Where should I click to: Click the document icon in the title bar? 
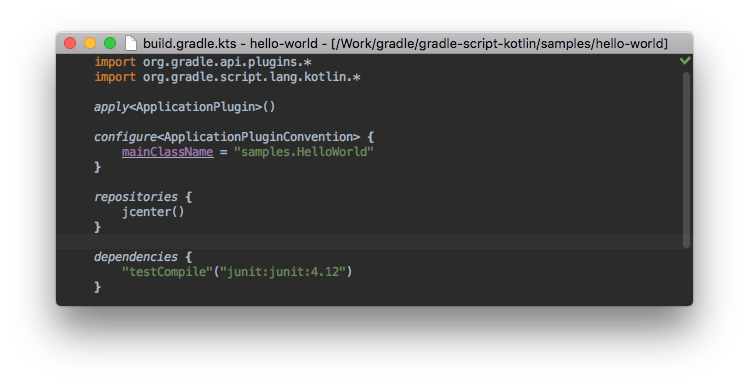[130, 43]
